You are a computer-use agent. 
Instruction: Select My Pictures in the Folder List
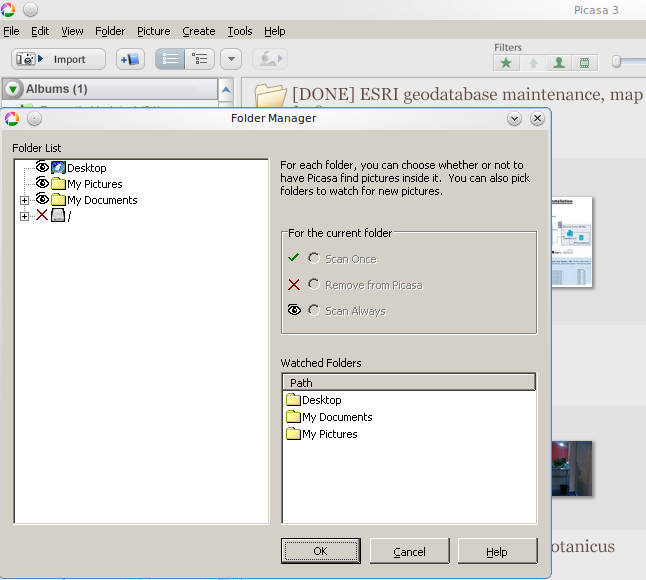95,184
